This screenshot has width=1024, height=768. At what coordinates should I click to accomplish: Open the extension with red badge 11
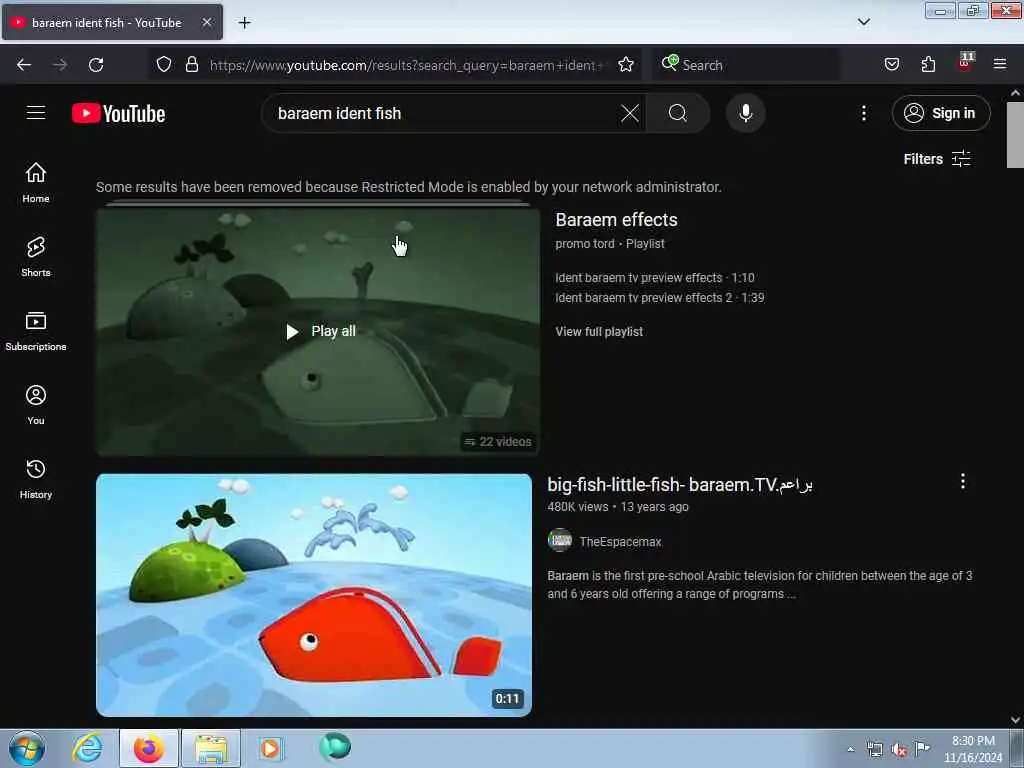coord(965,62)
